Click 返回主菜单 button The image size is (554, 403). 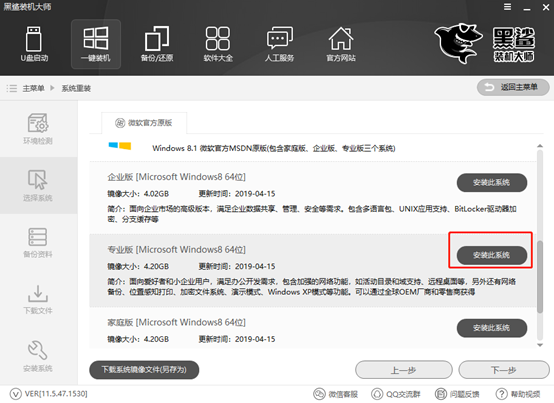pyautogui.click(x=513, y=87)
